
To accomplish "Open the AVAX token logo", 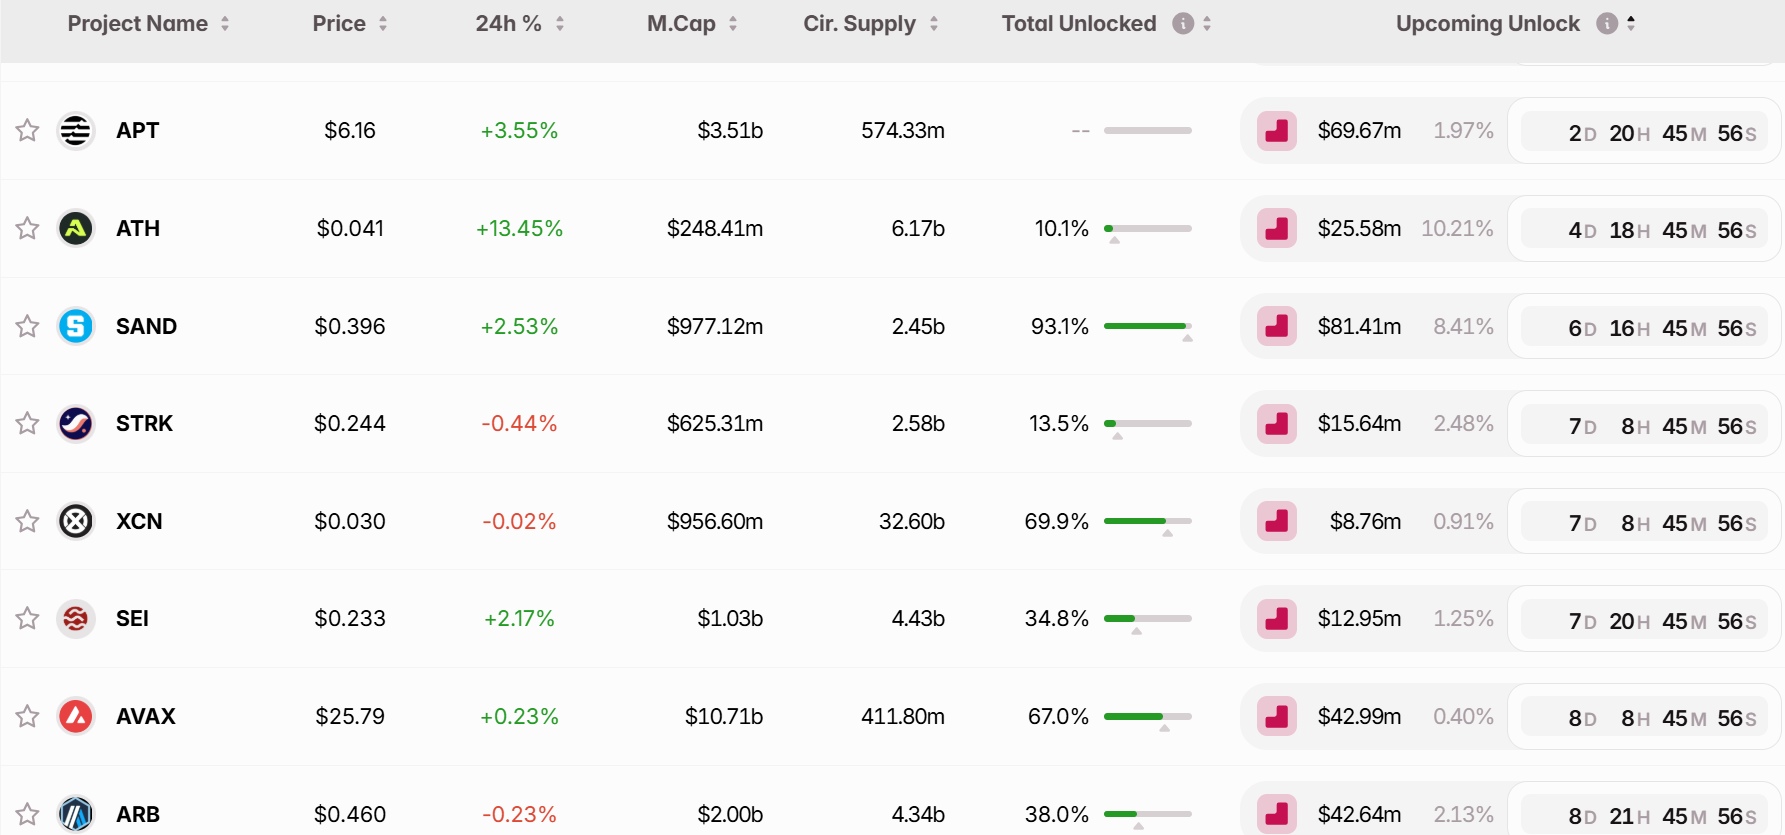I will point(76,716).
